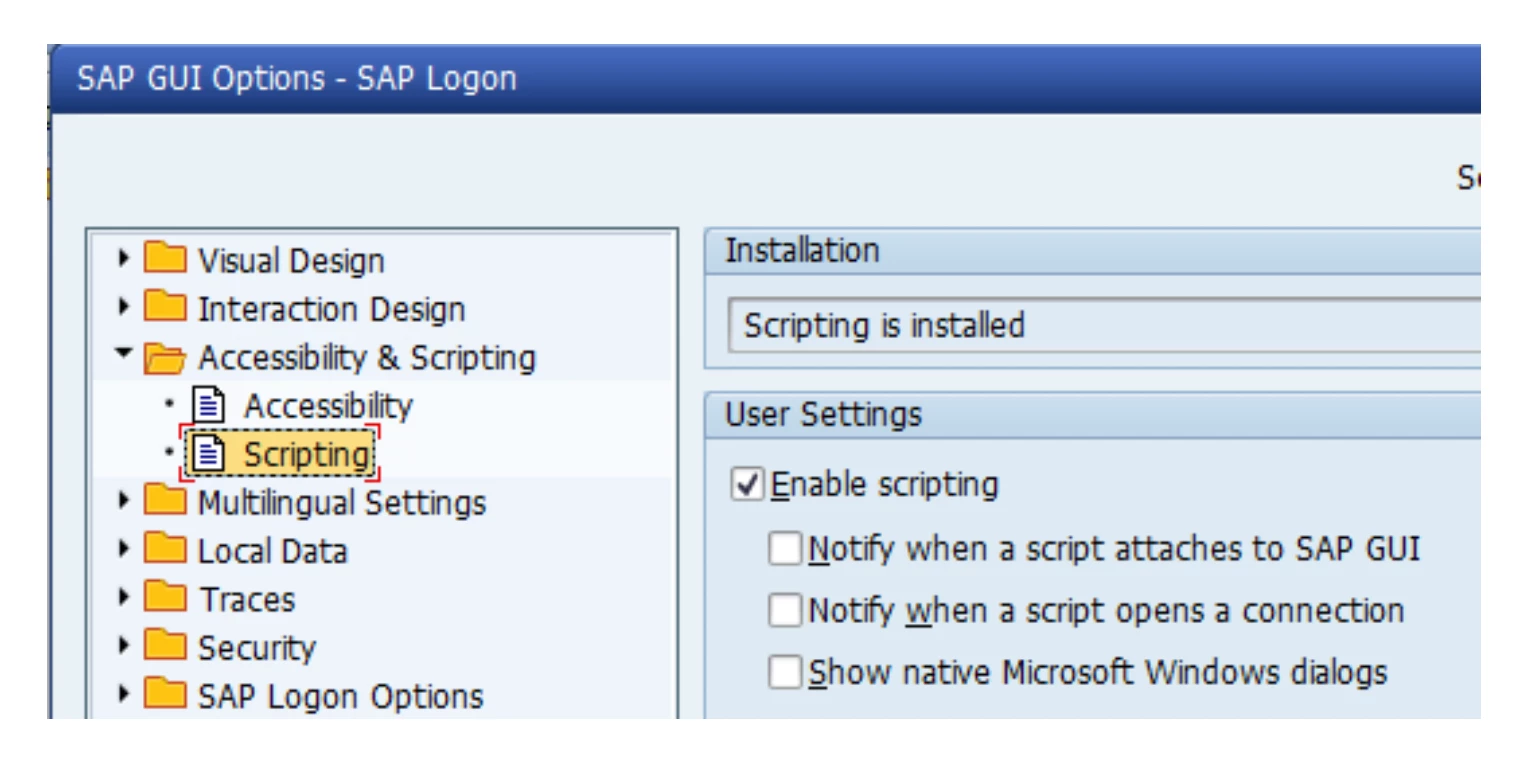Select the Traces tree label
1522x776 pixels.
click(x=247, y=599)
